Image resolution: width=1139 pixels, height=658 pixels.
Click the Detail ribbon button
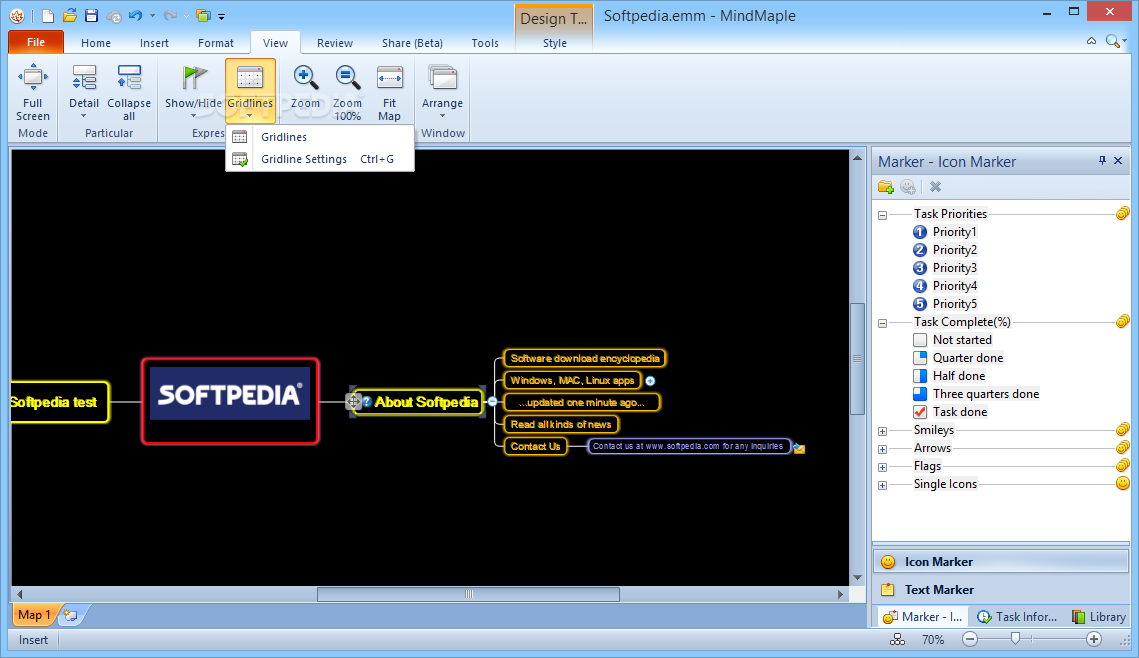[x=84, y=93]
